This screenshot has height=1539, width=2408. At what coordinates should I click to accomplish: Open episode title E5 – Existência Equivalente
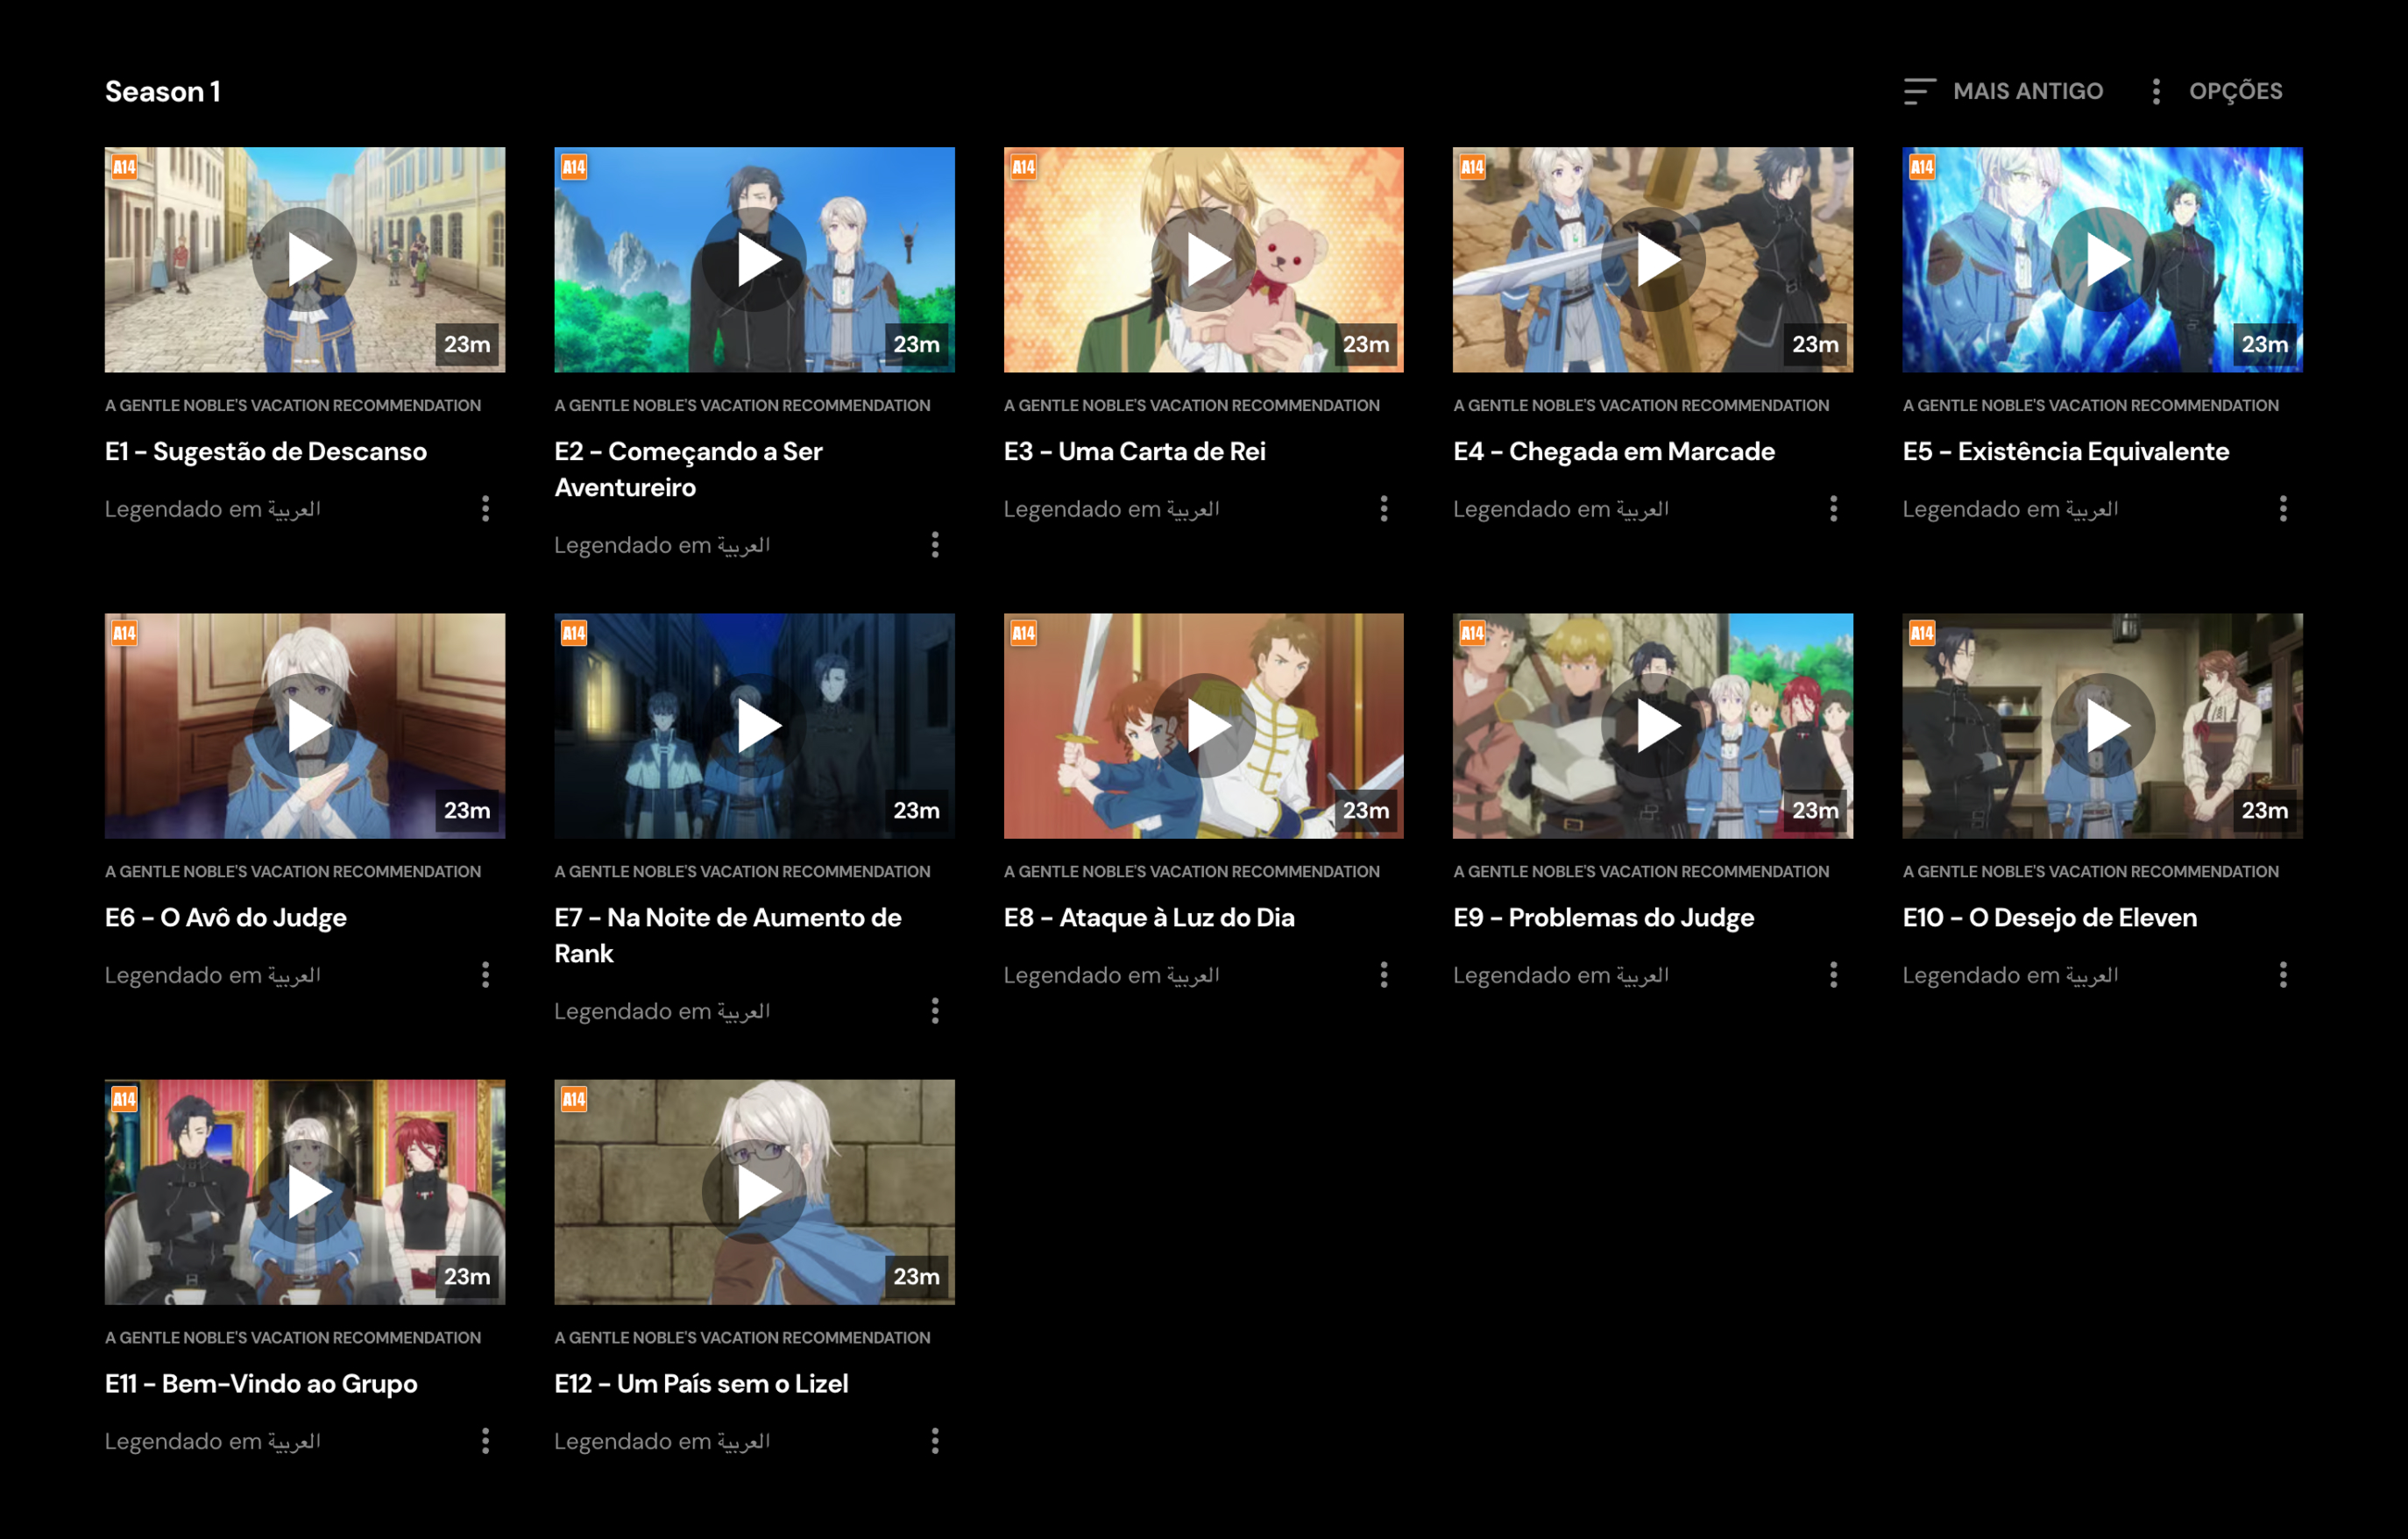click(2066, 452)
